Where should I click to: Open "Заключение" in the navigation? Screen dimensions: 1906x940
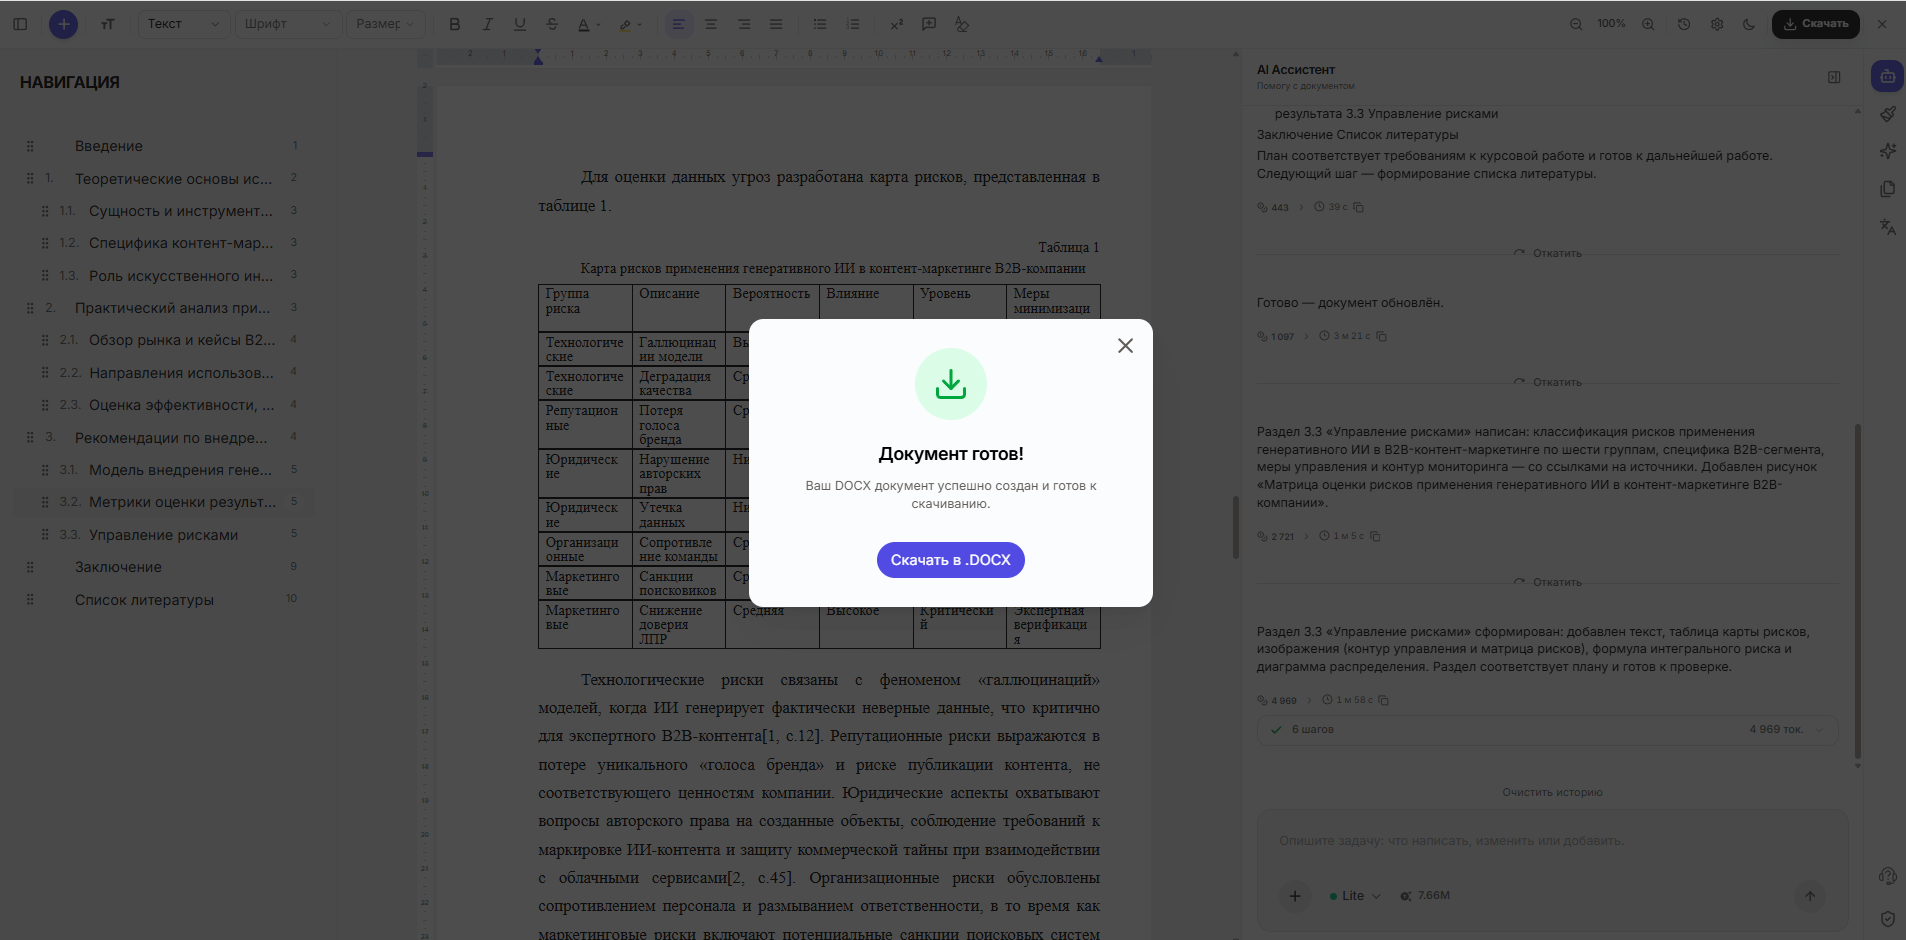click(x=118, y=567)
